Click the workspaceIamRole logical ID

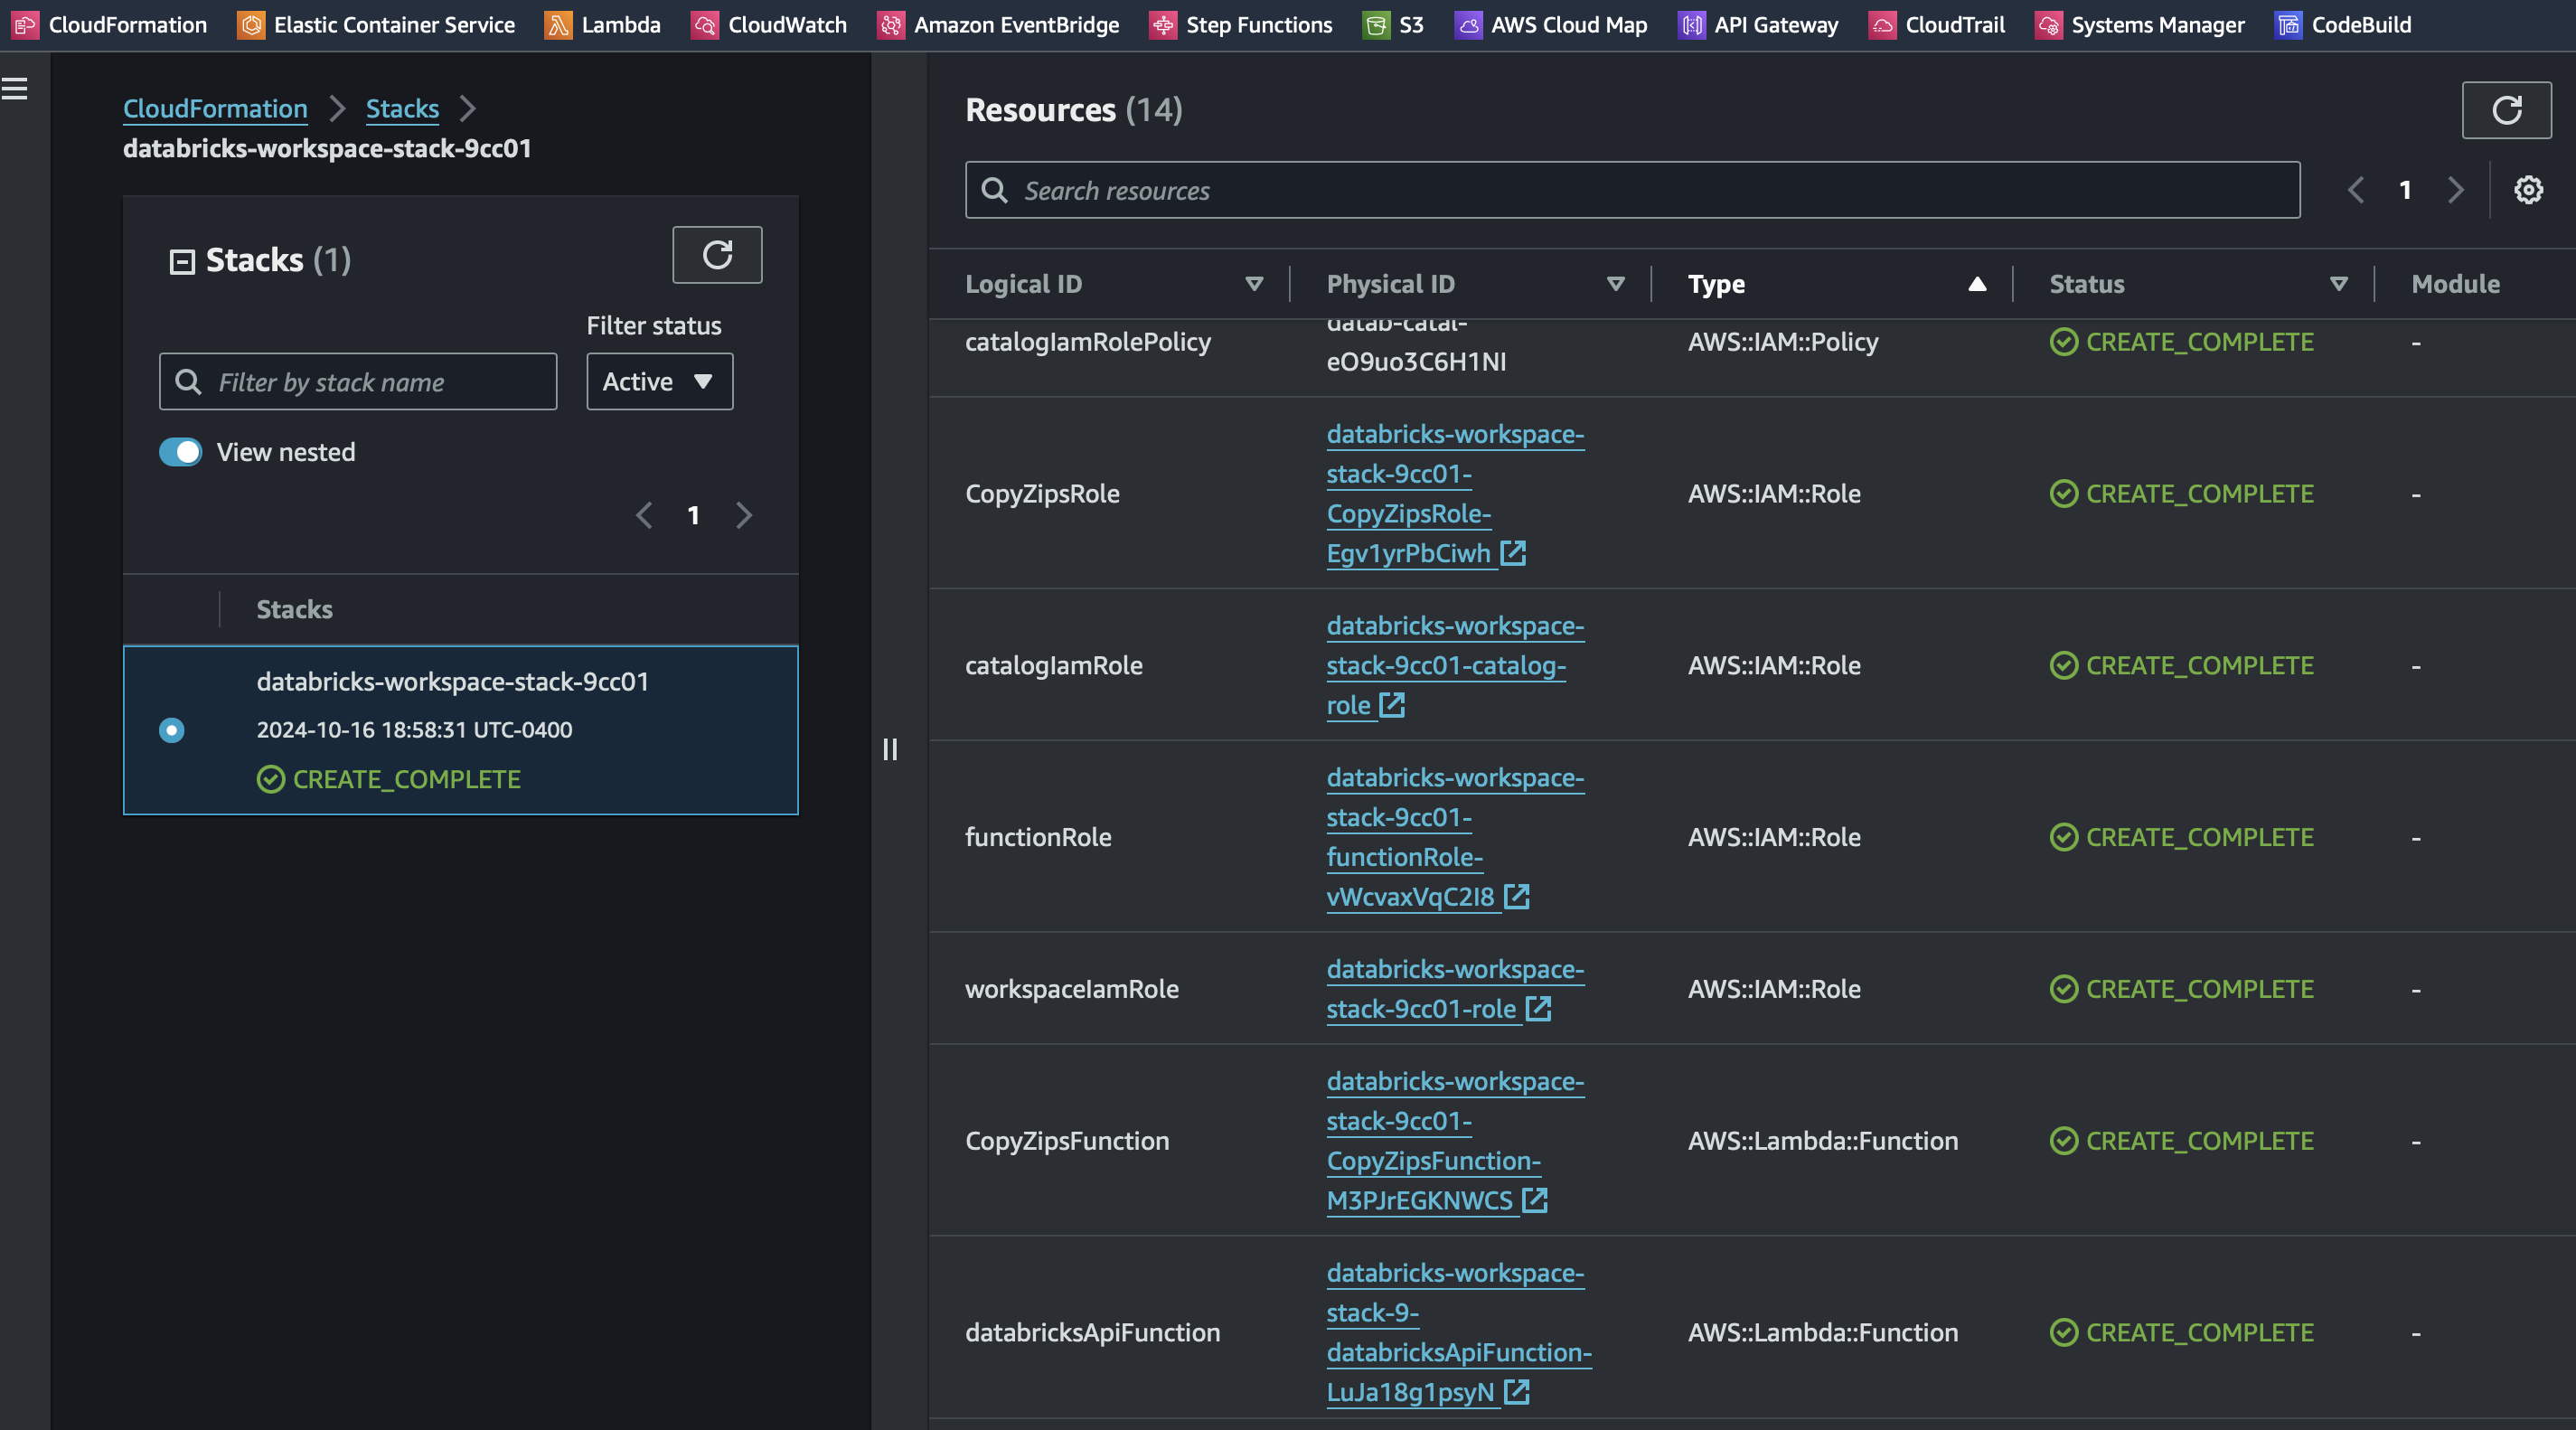(1071, 989)
